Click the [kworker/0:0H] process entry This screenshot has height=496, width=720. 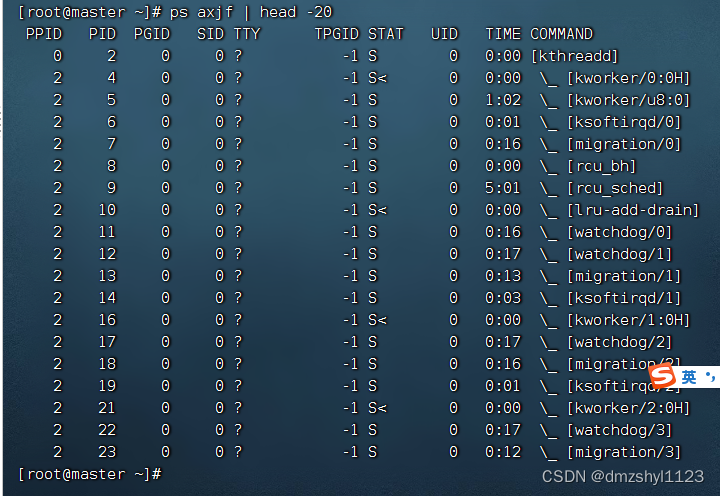(x=629, y=78)
